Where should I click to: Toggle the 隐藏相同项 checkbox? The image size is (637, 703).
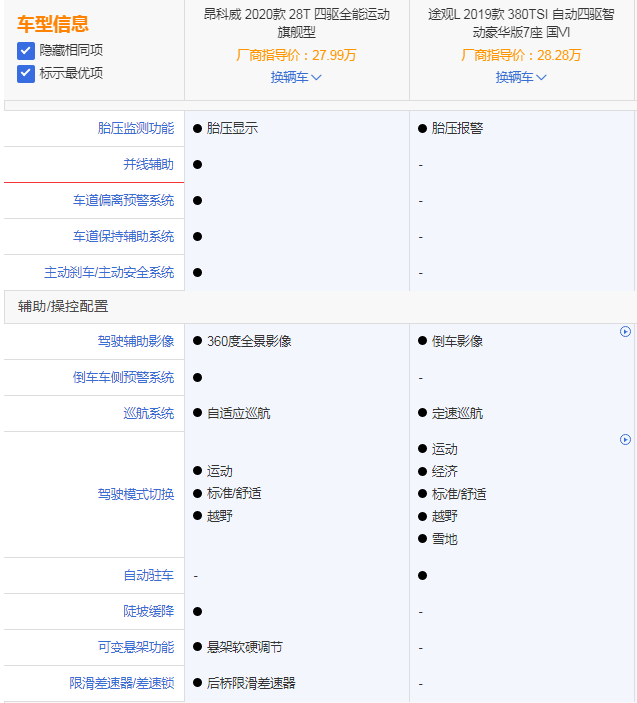pos(26,50)
